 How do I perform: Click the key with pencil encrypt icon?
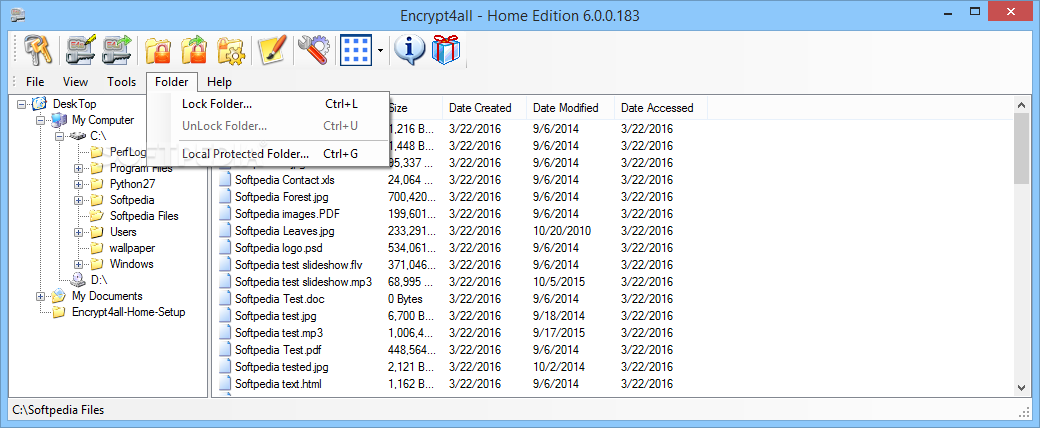click(81, 50)
